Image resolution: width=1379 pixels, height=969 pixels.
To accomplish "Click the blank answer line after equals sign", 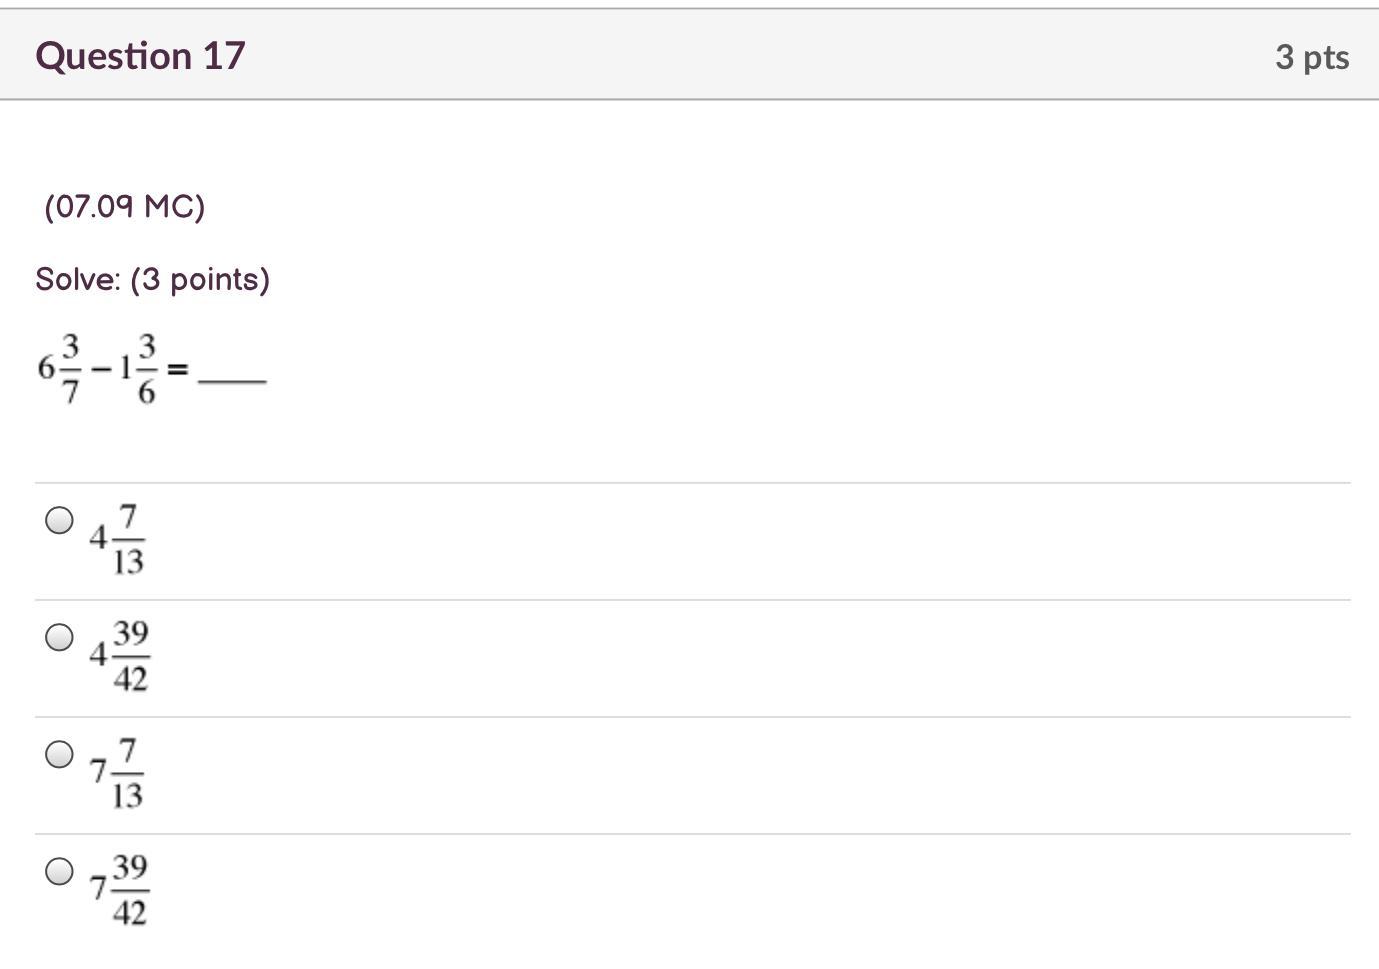I will pyautogui.click(x=232, y=379).
